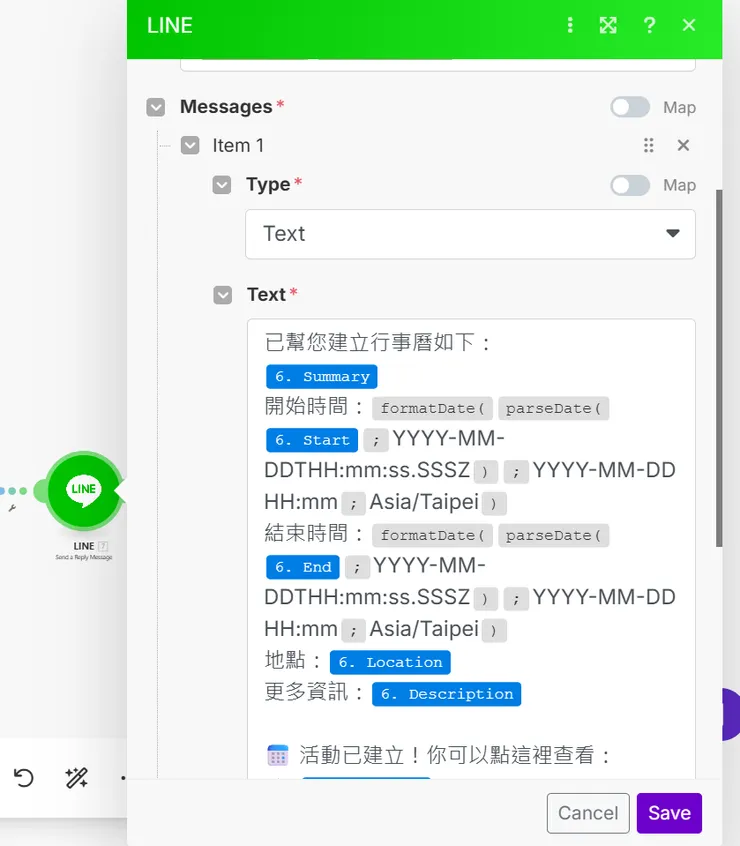
Task: Select the 6. Summary variable pill
Action: pos(321,377)
